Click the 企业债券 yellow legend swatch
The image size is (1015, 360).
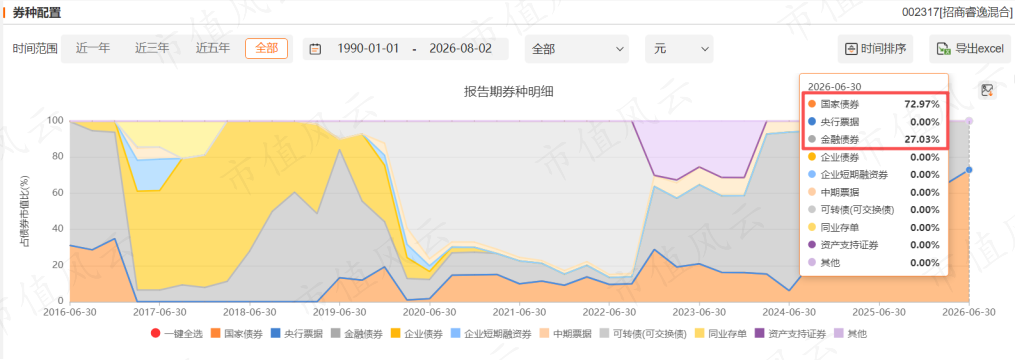[x=395, y=334]
